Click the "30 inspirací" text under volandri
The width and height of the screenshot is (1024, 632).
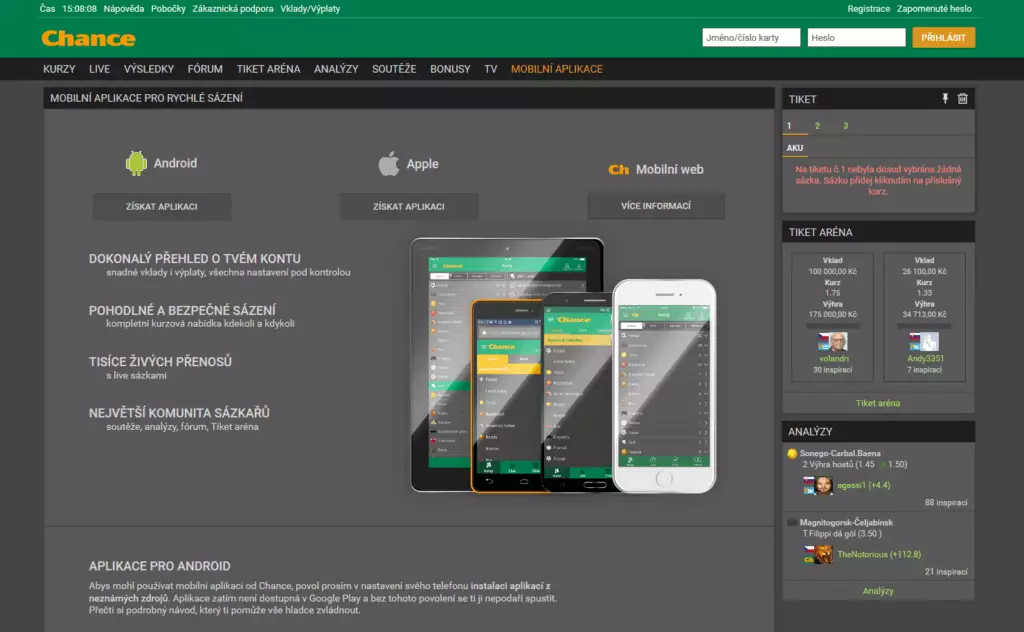coord(833,370)
